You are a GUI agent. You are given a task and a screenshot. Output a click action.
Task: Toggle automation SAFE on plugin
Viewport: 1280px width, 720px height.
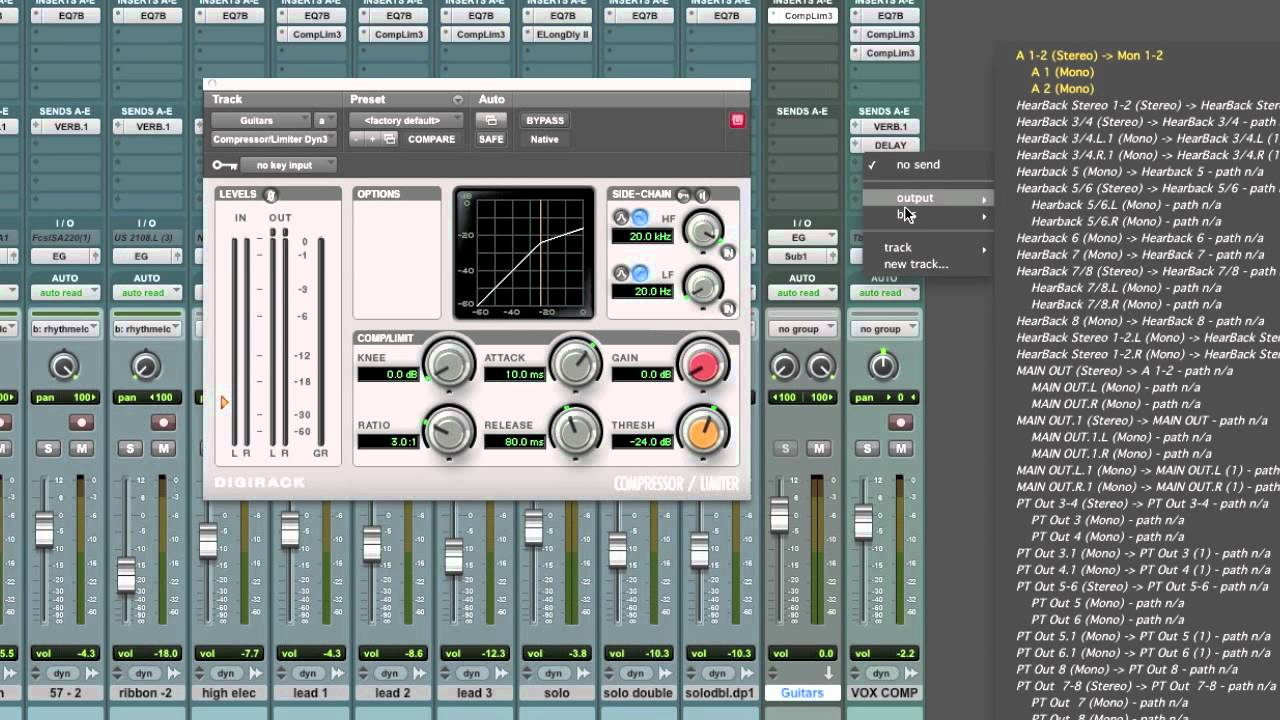(490, 139)
